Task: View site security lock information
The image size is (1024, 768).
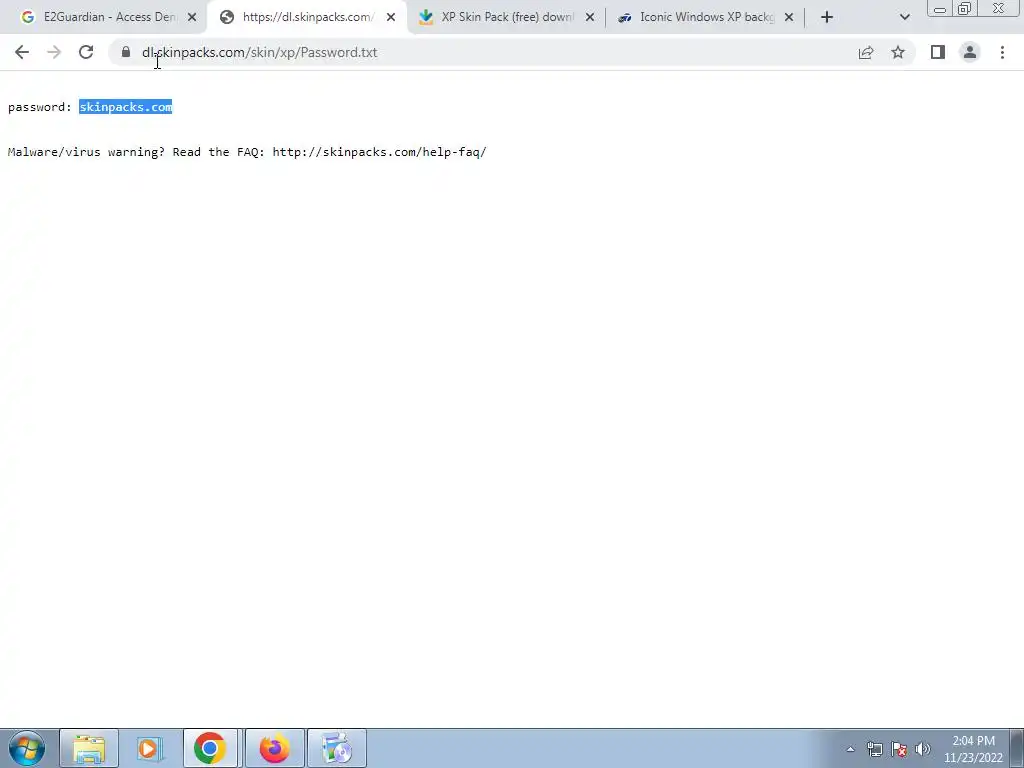Action: coord(126,52)
